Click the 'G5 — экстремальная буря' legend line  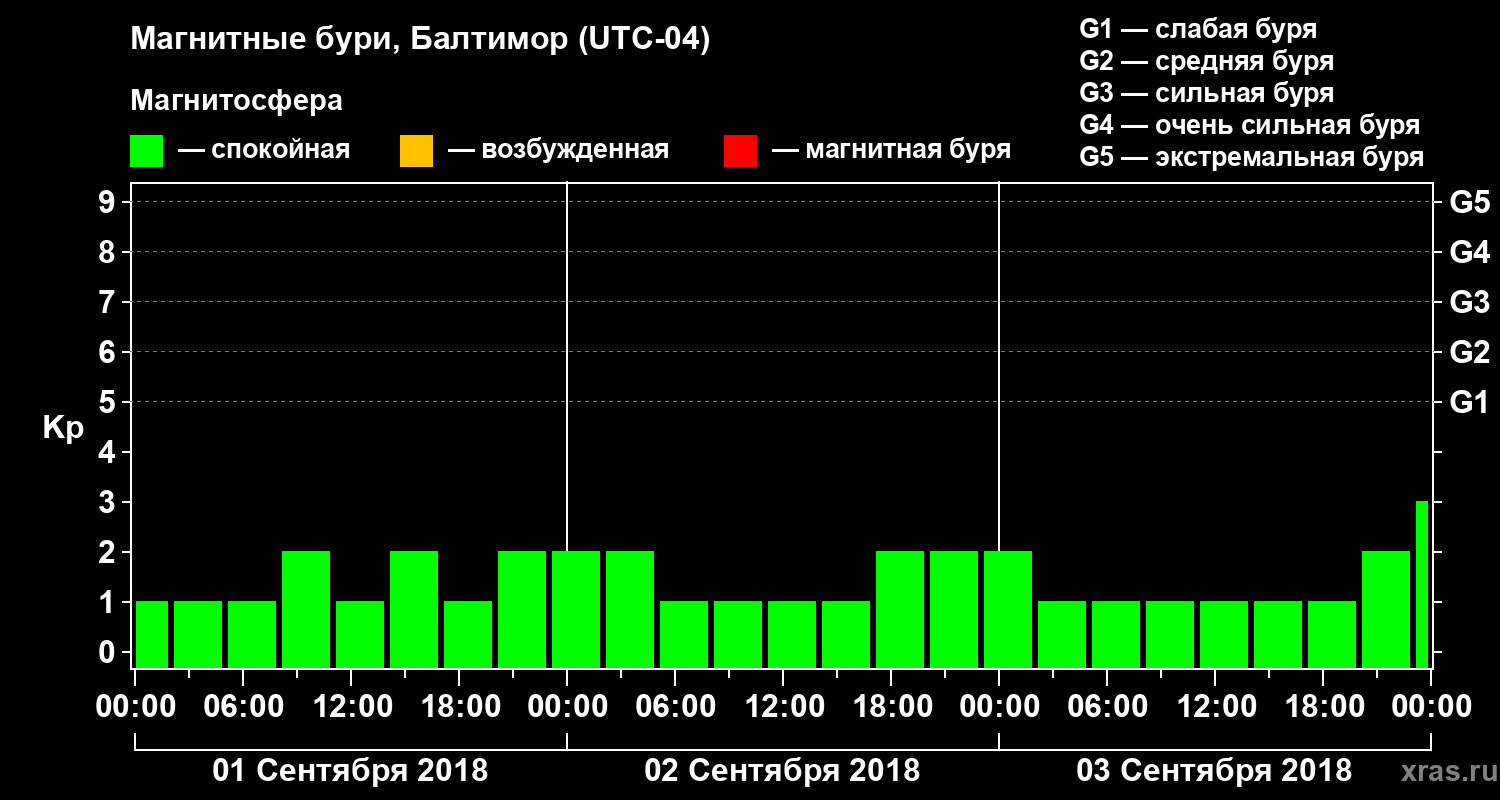pyautogui.click(x=1251, y=157)
